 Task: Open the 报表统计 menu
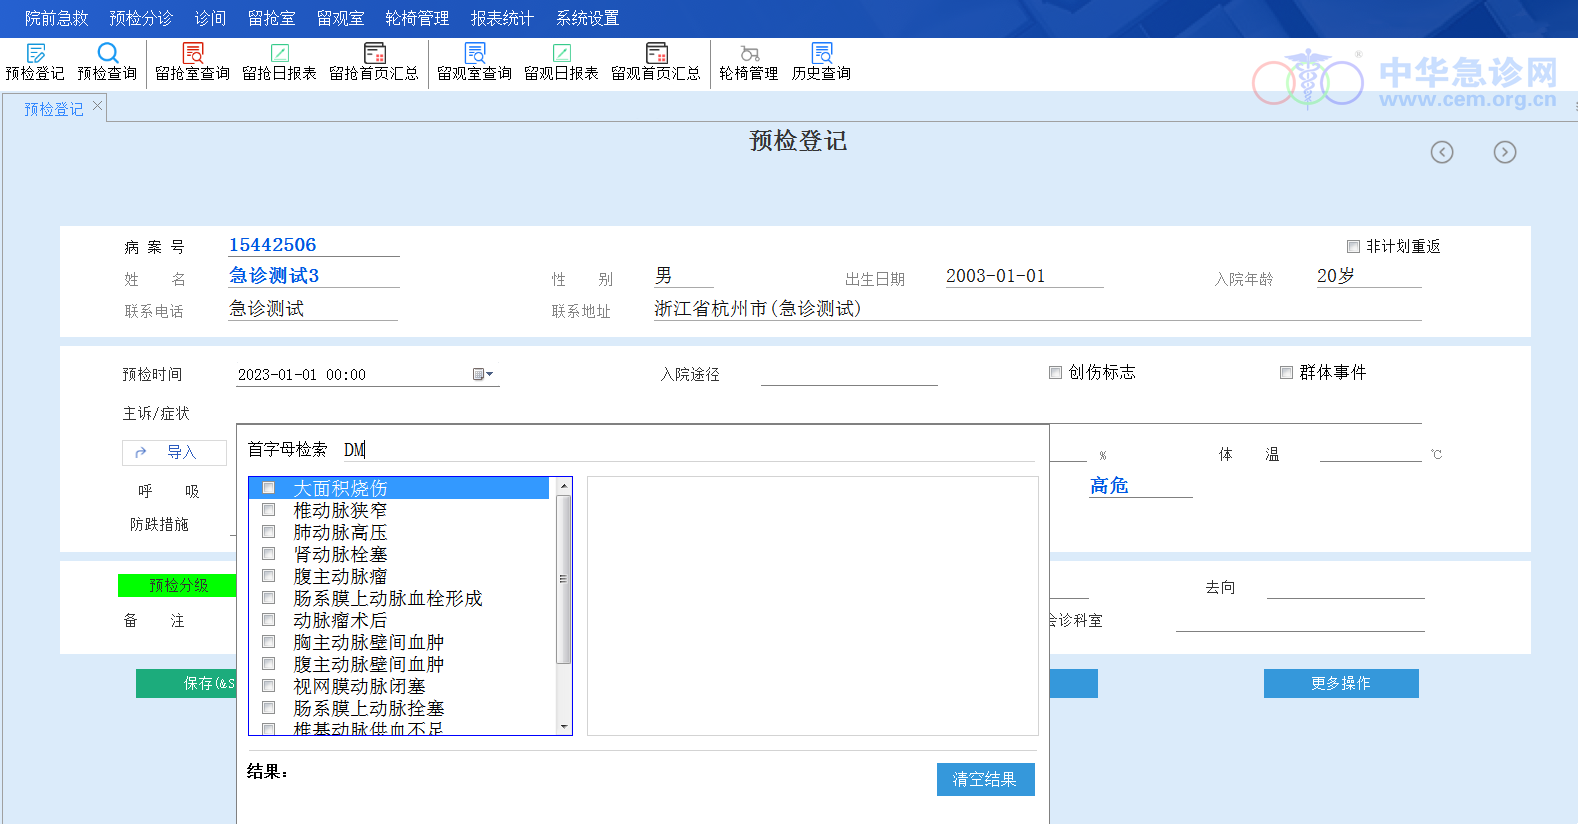(502, 18)
